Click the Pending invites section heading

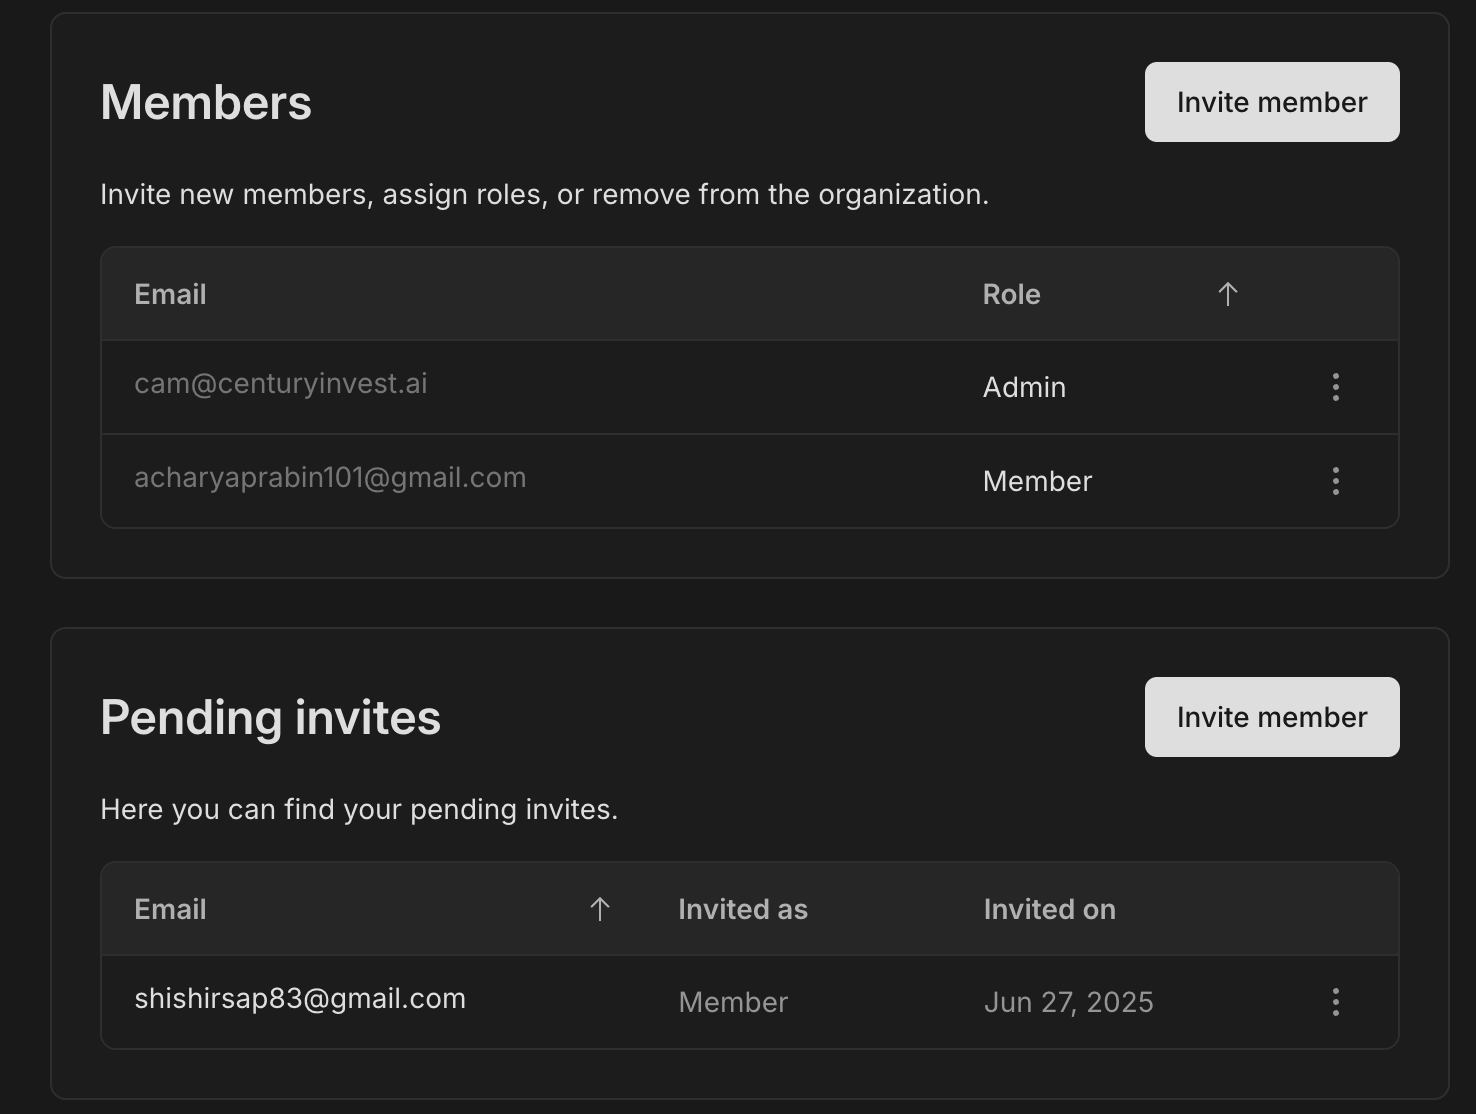[270, 717]
